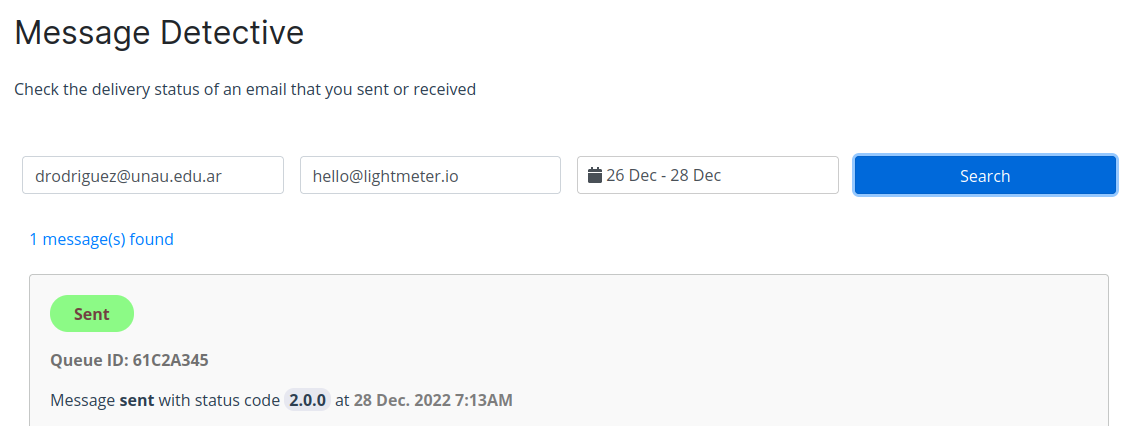Click the bold word "sent" in status line
This screenshot has height=426, width=1134.
[x=137, y=401]
